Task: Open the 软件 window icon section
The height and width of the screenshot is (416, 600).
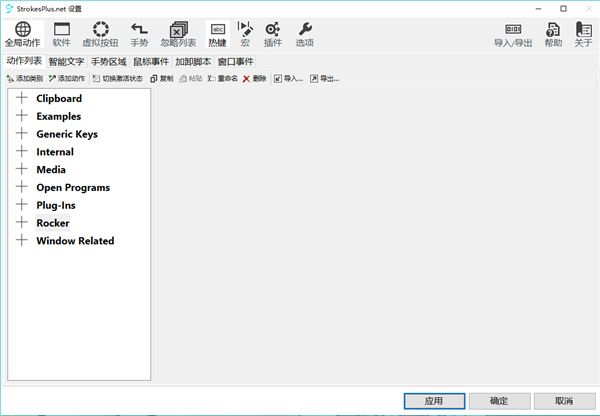Action: click(62, 34)
